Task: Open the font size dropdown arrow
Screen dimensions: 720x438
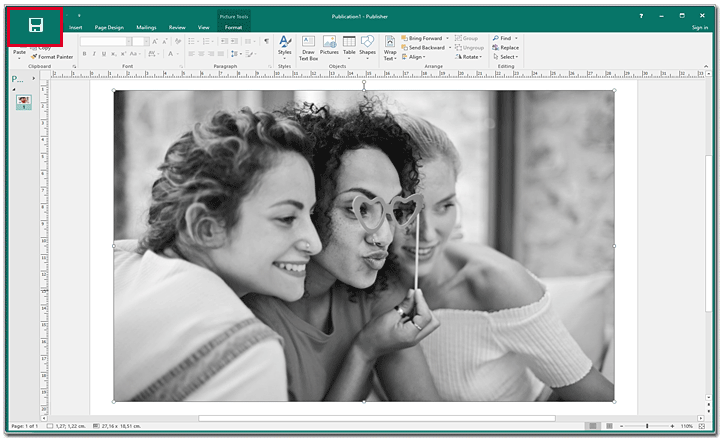Action: click(146, 41)
